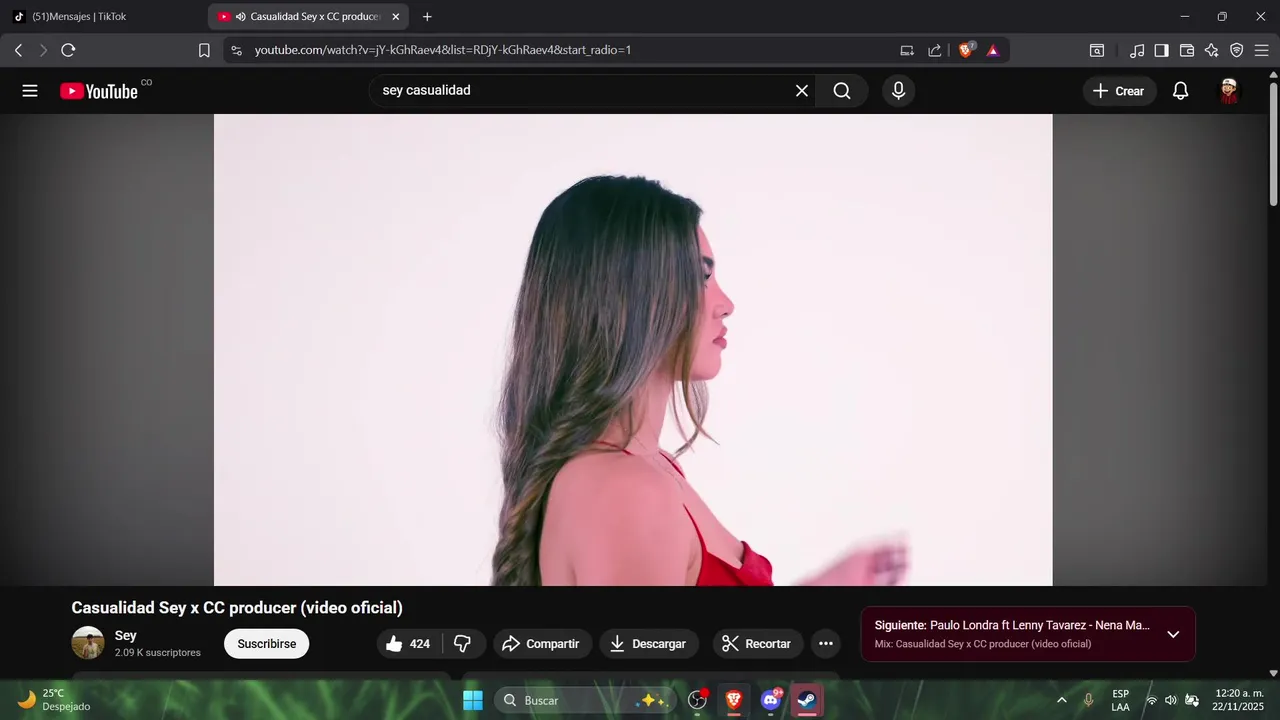Subscribe using the Suscribirse button

click(x=267, y=644)
